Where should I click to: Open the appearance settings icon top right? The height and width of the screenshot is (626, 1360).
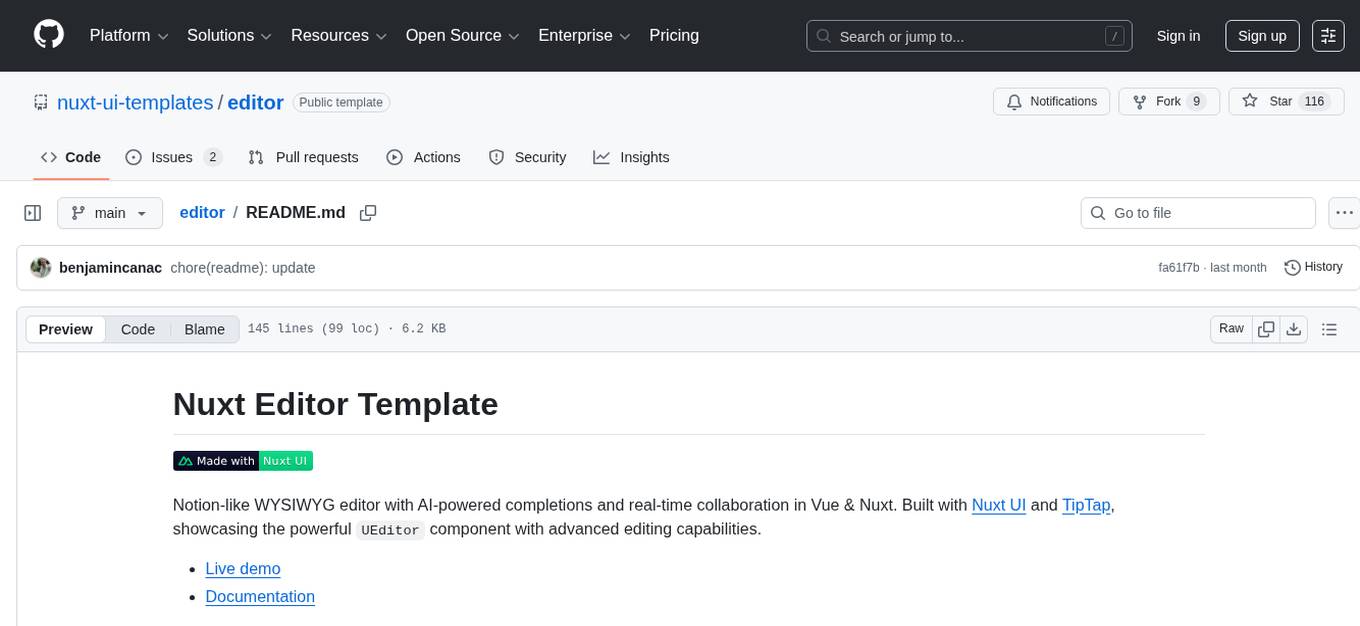click(1327, 35)
